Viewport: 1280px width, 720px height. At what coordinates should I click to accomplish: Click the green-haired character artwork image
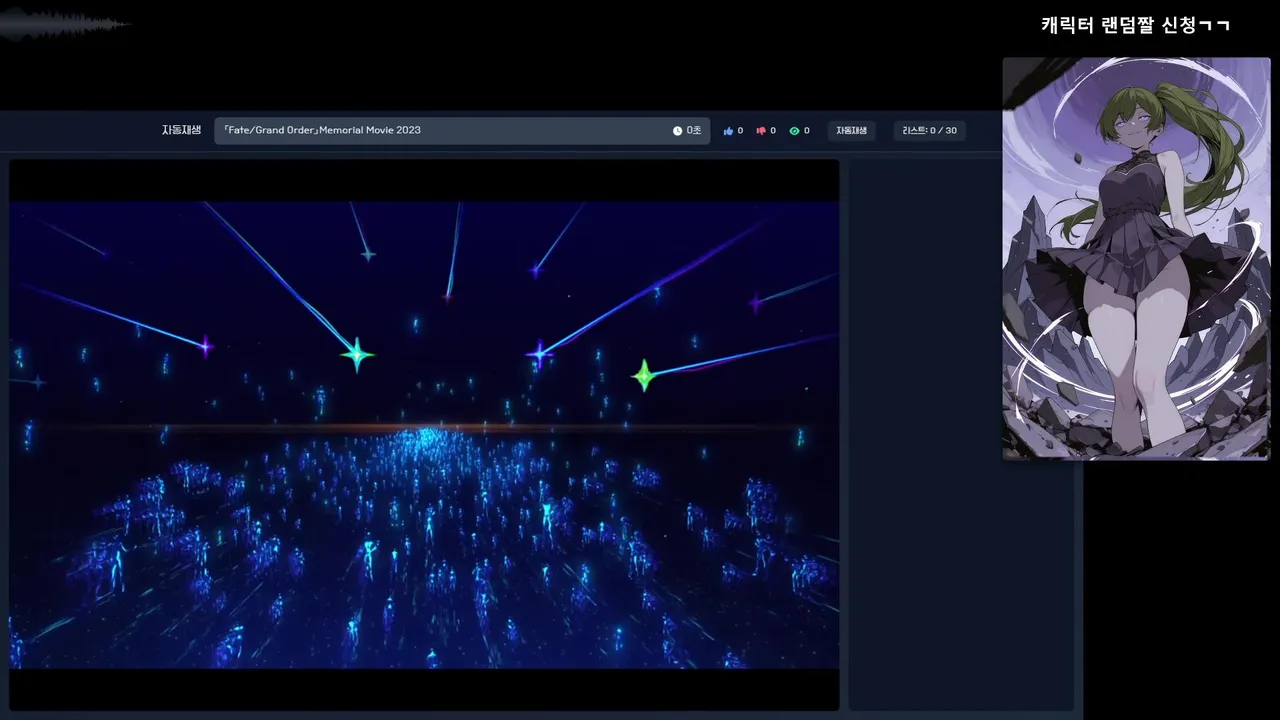1136,258
